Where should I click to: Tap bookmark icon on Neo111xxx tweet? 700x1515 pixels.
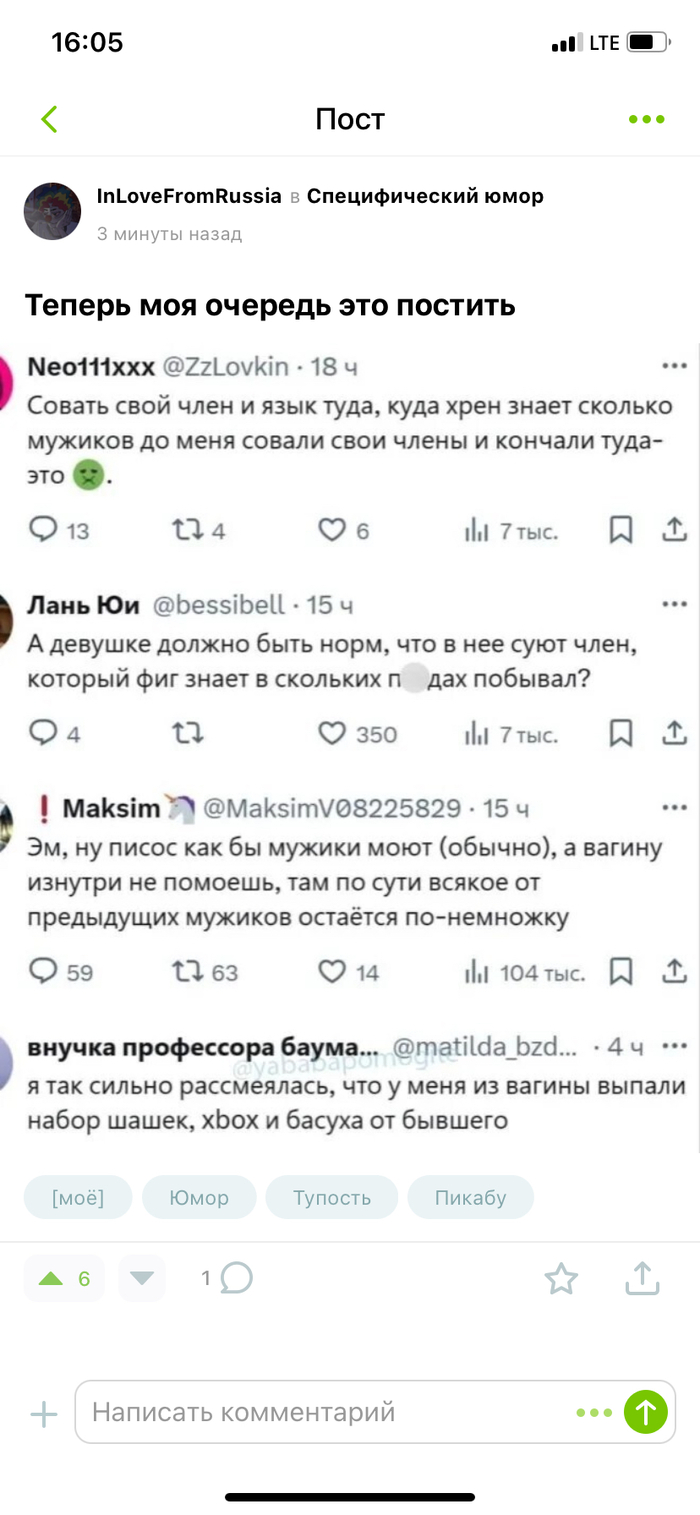[621, 531]
